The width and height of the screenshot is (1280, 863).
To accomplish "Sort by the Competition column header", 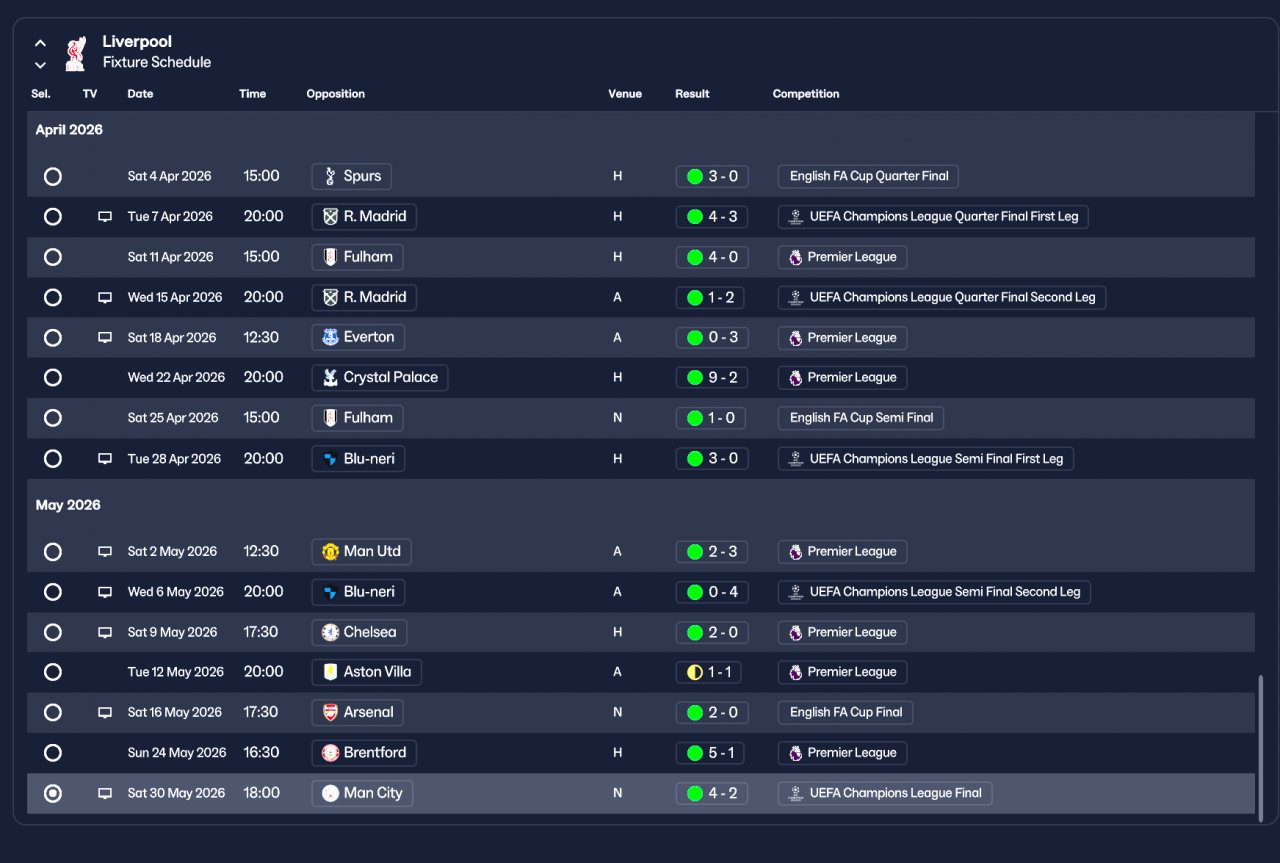I will (806, 94).
